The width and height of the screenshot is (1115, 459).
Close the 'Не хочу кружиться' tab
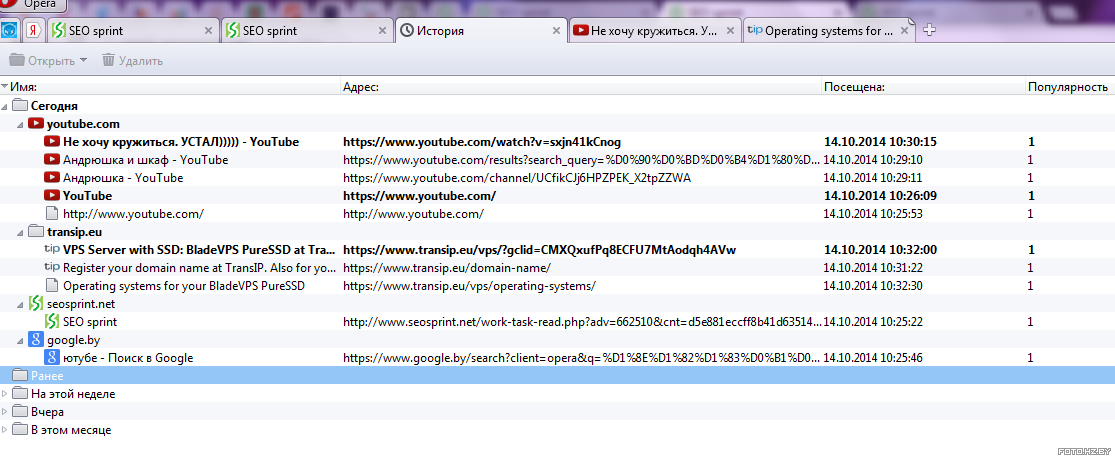730,31
